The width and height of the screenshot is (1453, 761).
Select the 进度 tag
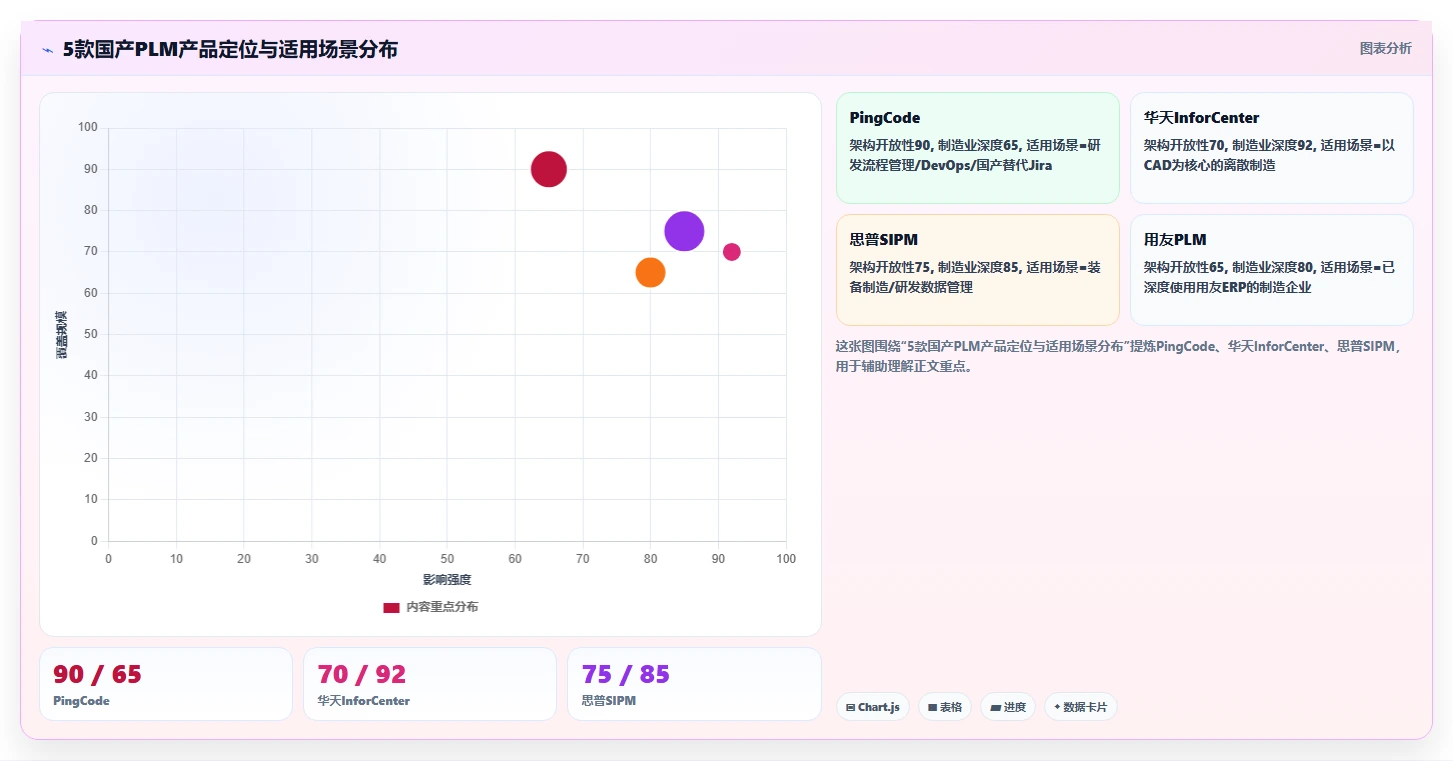click(x=1007, y=707)
